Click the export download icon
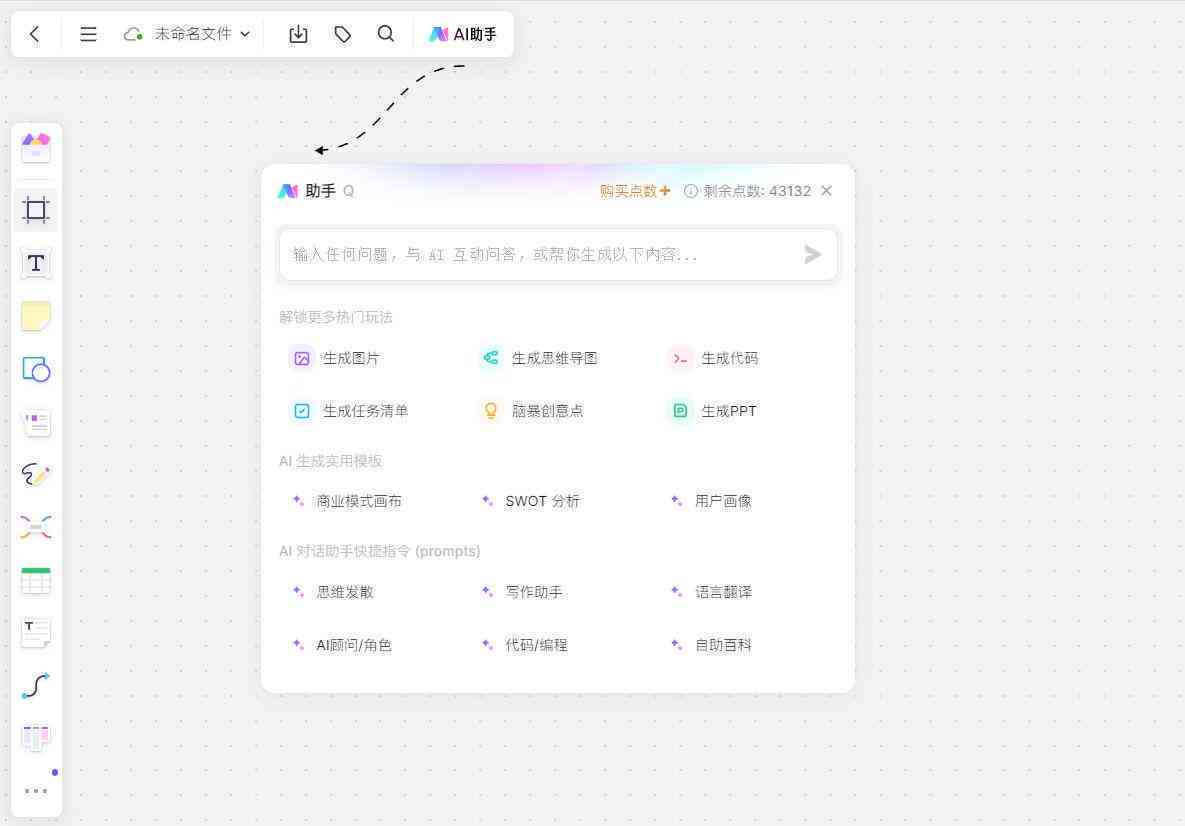This screenshot has width=1185, height=826. (x=299, y=34)
